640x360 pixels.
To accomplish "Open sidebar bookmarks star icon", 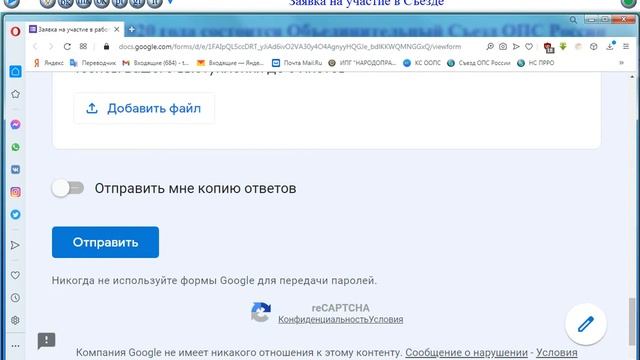I will [x=15, y=94].
